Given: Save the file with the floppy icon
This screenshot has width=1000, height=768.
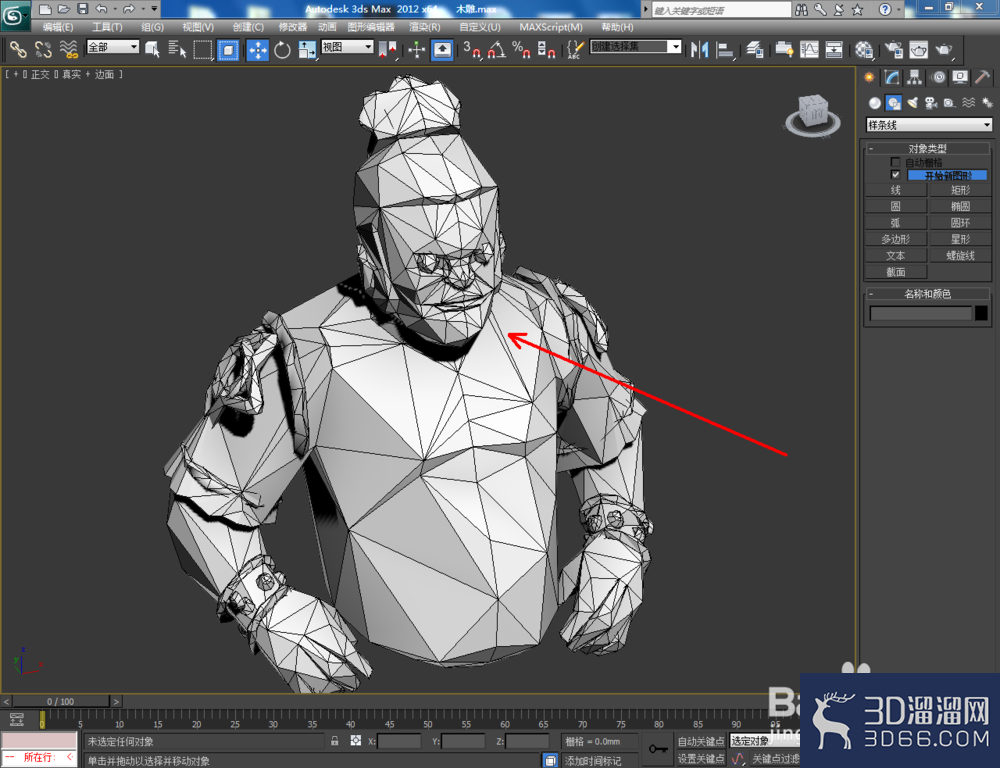Looking at the screenshot, I should pyautogui.click(x=82, y=9).
